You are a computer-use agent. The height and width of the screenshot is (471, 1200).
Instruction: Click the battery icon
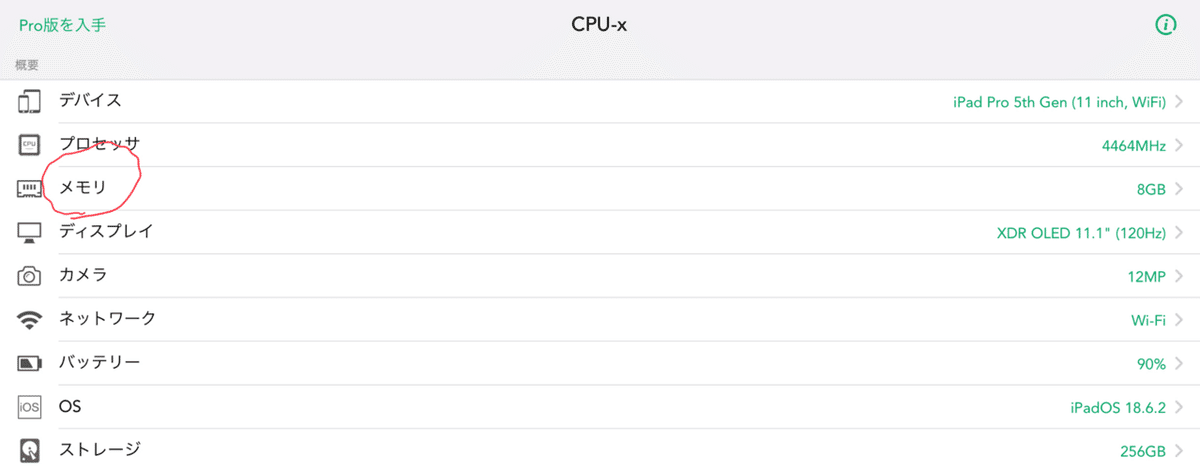pos(30,363)
